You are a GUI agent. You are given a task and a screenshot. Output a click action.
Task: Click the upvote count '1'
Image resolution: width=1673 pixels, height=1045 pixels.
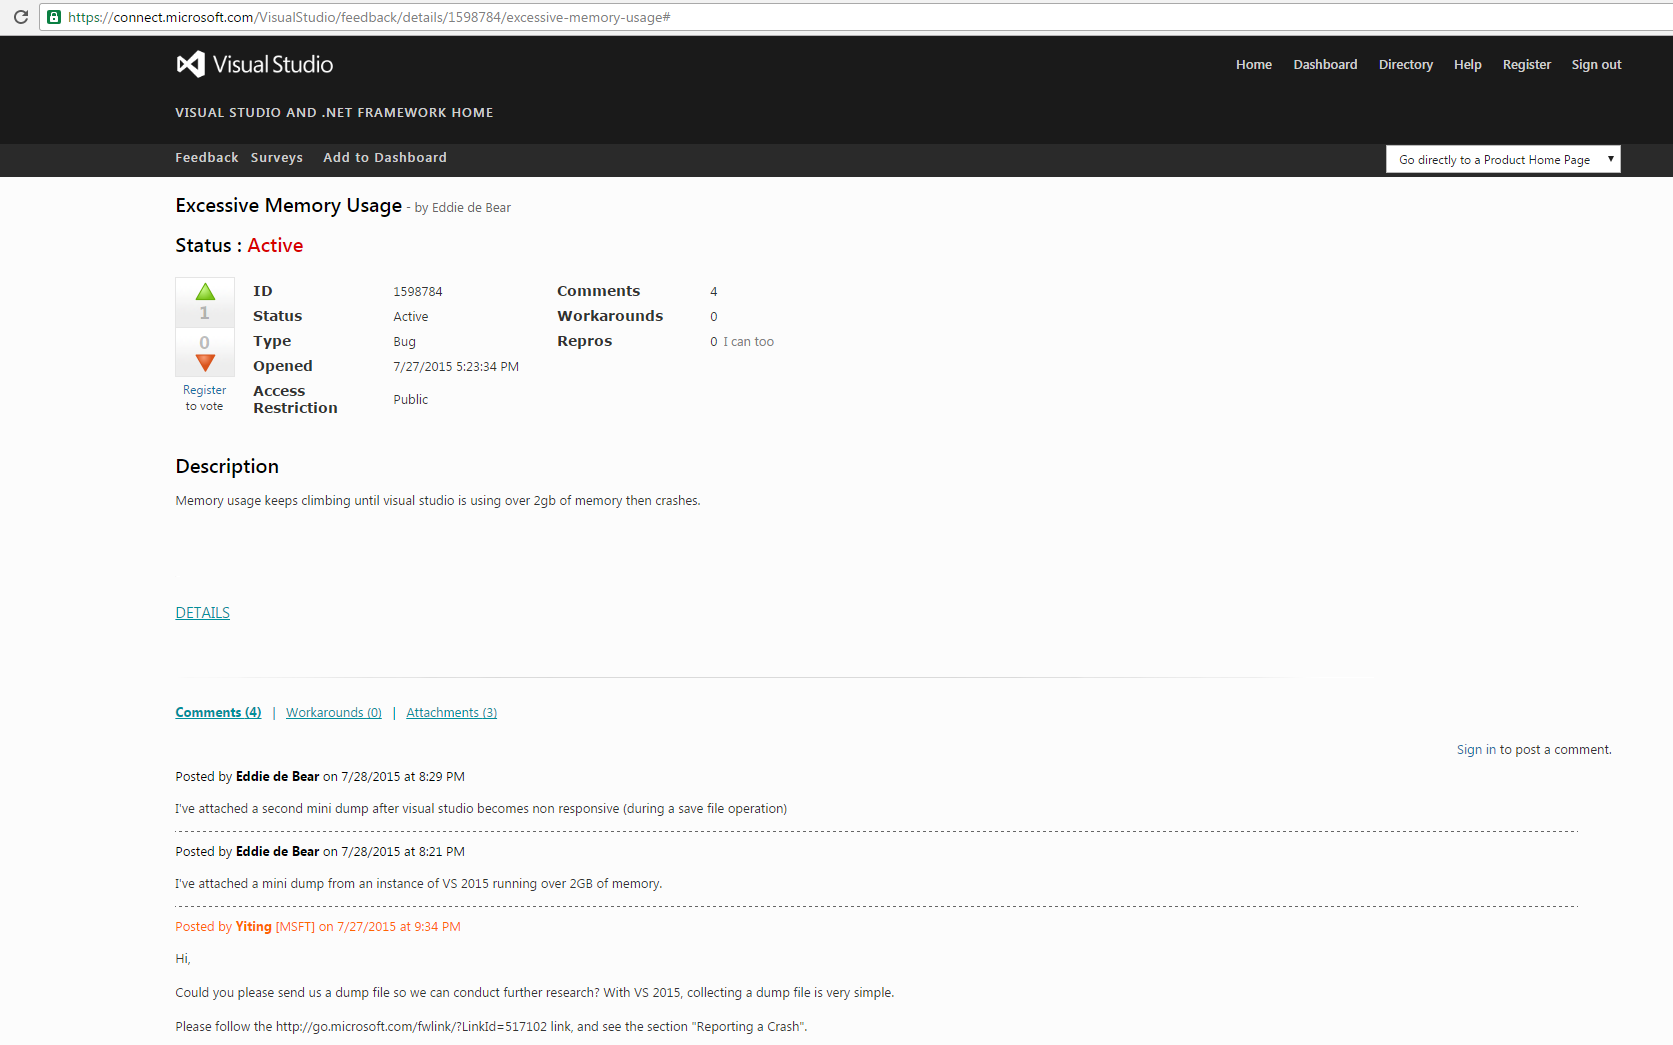coord(205,313)
